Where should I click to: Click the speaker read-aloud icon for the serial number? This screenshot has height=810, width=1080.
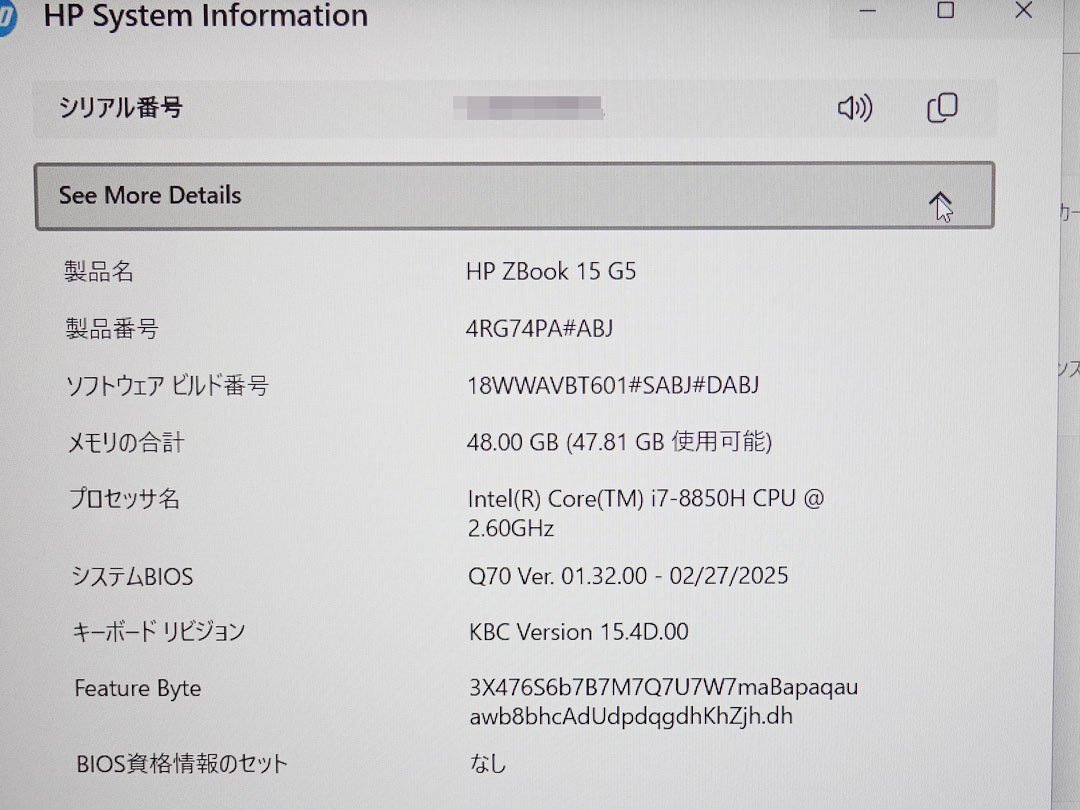(855, 108)
